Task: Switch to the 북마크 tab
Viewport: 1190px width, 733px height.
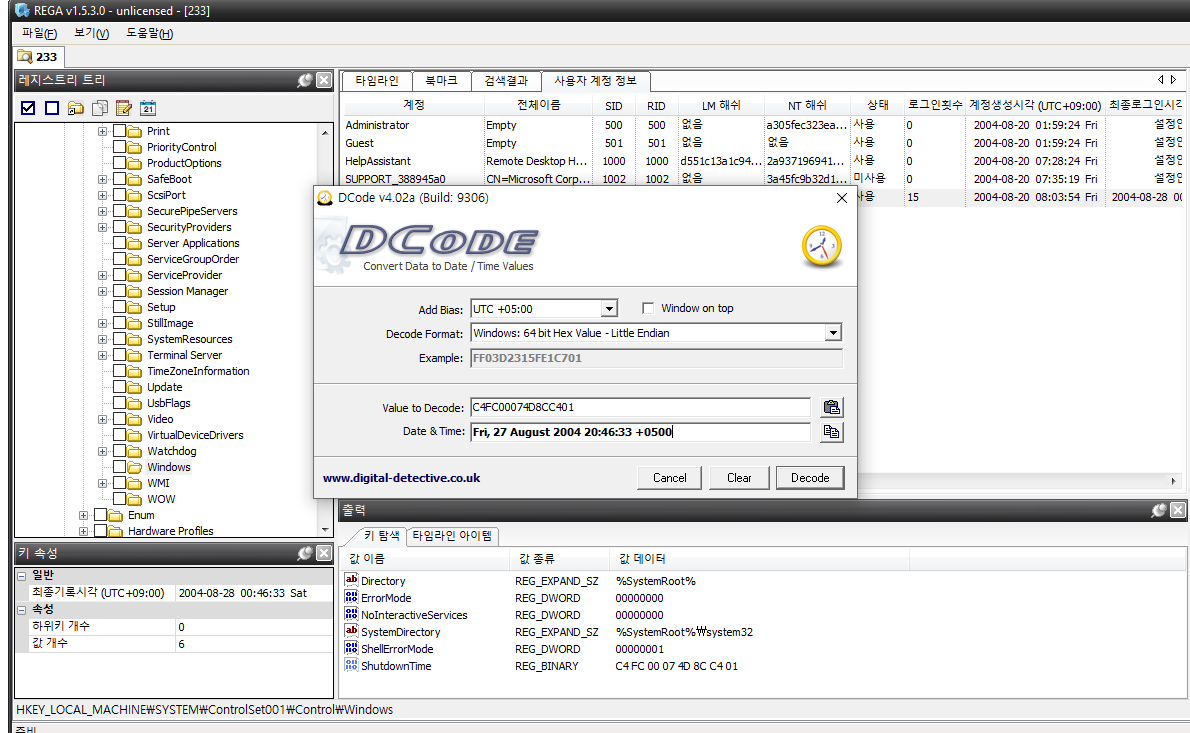Action: tap(441, 80)
